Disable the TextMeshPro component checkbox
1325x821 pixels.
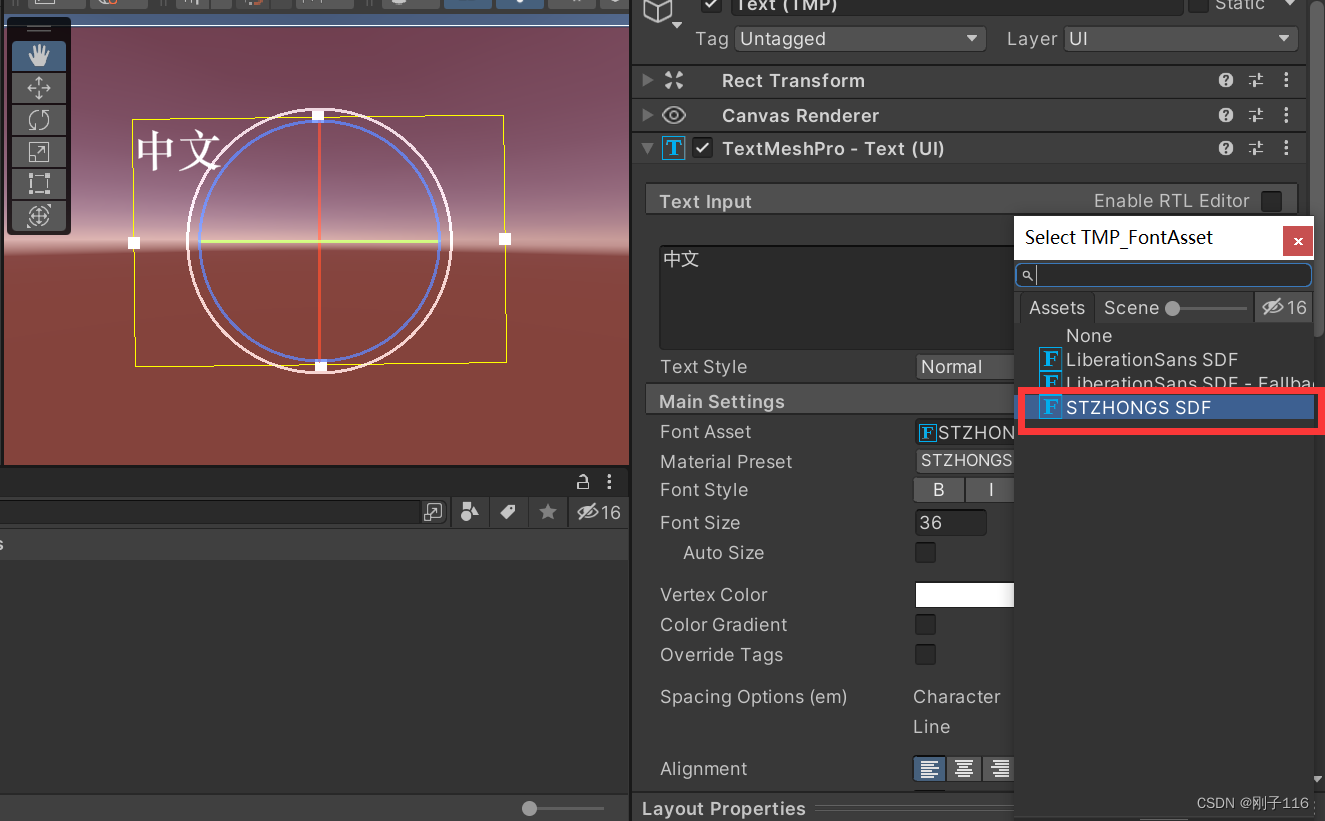point(703,149)
